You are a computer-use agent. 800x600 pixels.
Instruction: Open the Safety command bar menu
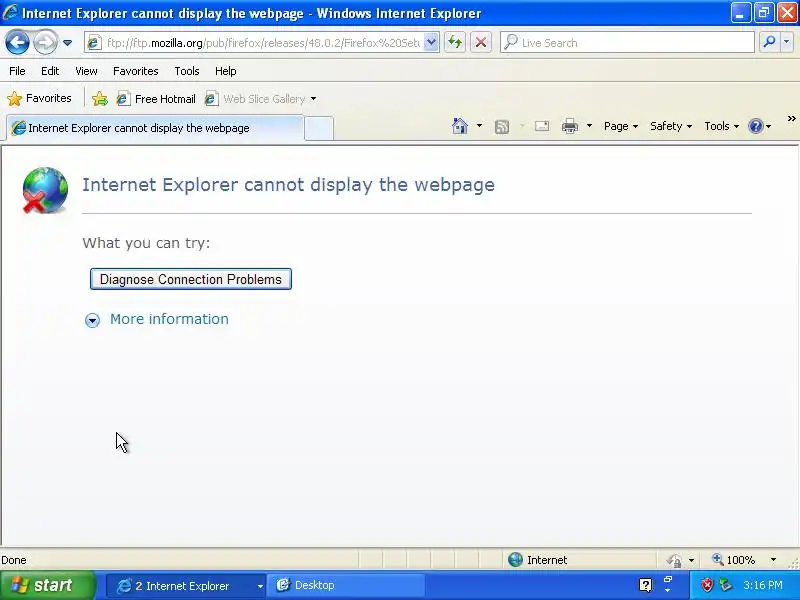pyautogui.click(x=671, y=126)
